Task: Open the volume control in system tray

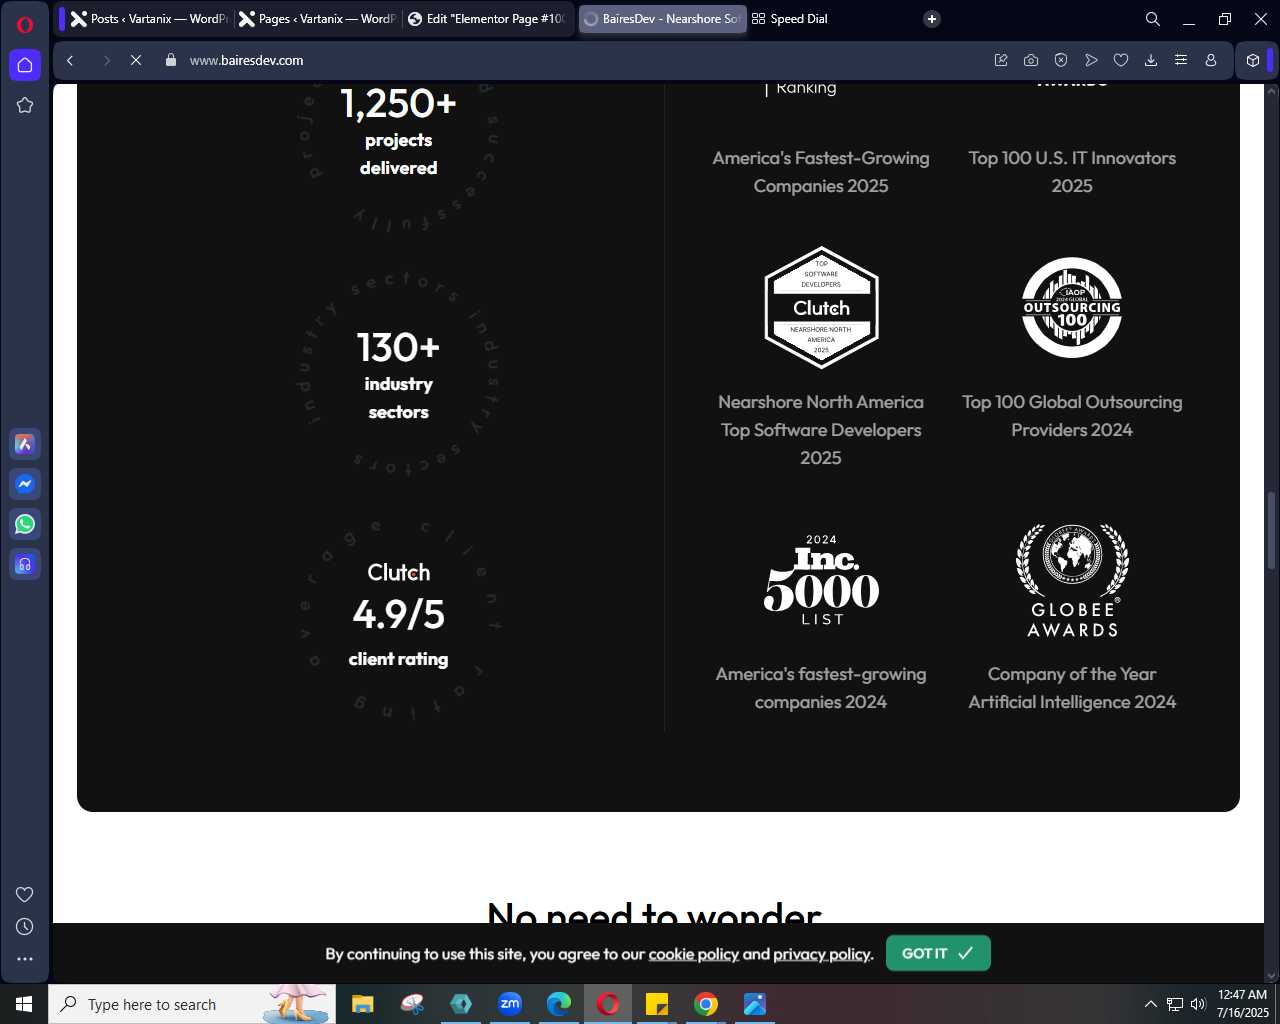Action: click(x=1198, y=1004)
